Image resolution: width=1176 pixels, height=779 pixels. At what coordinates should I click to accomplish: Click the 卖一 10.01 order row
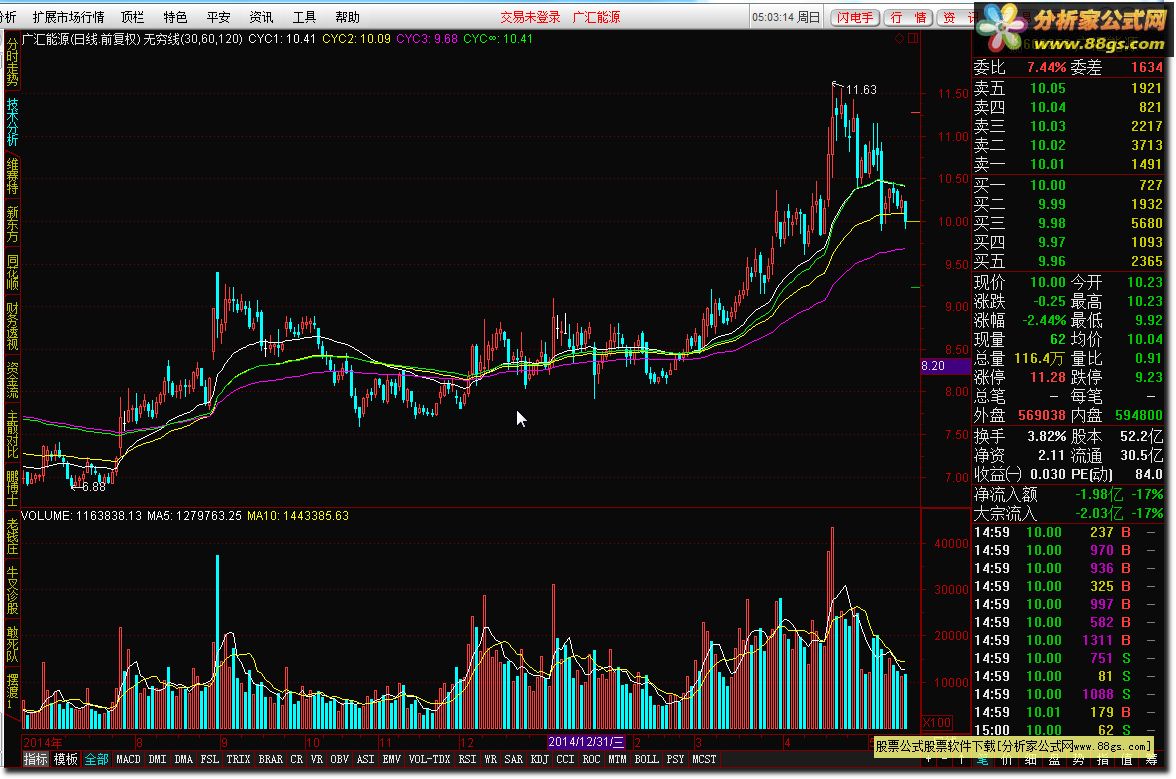[x=1068, y=164]
